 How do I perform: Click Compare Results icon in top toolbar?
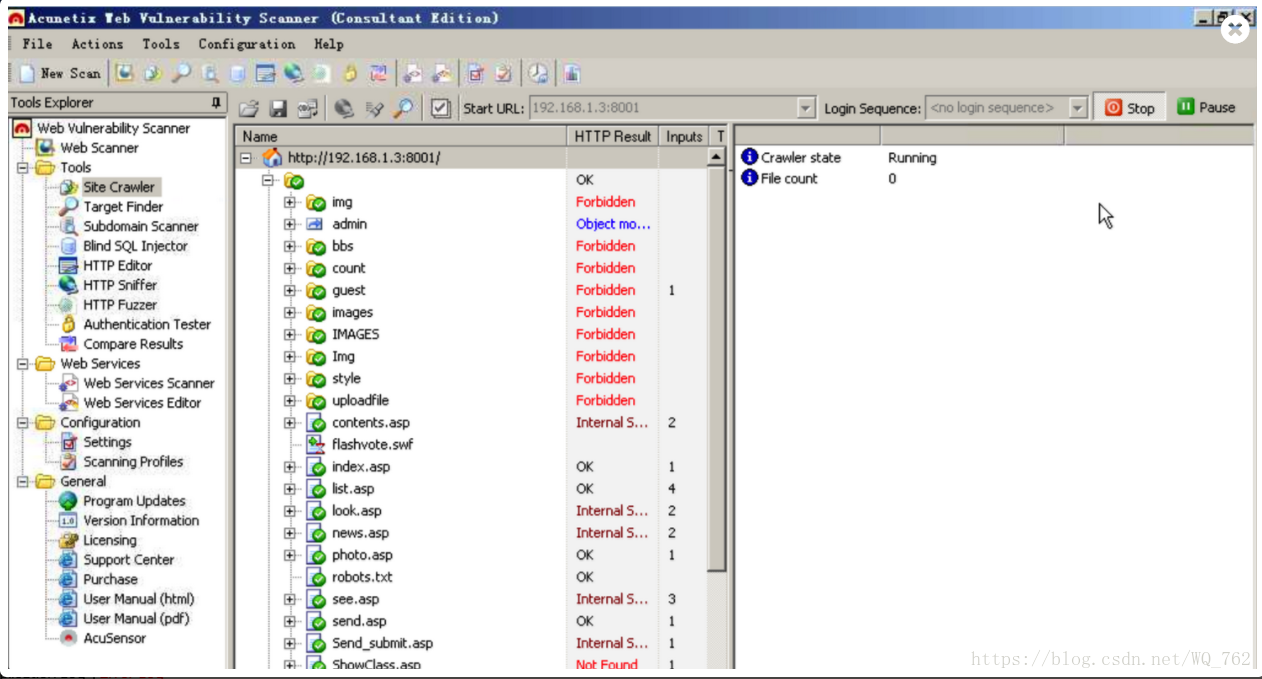(x=378, y=73)
